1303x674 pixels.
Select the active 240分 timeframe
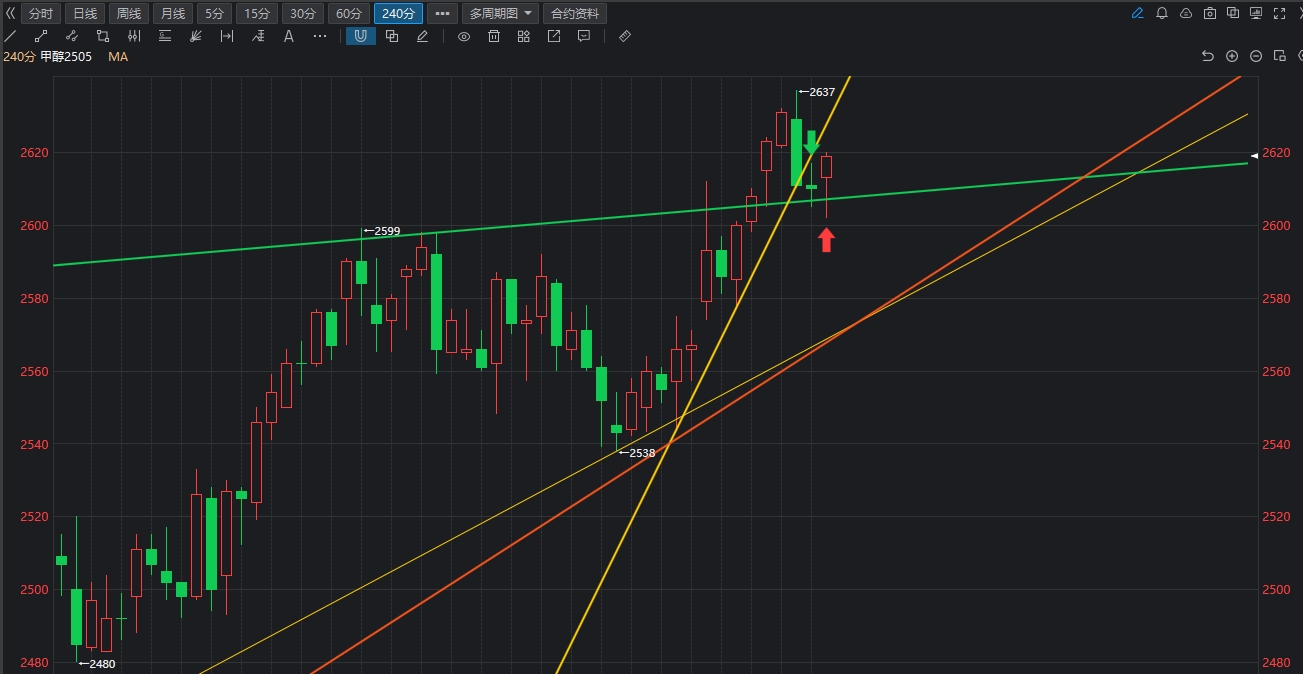(398, 14)
